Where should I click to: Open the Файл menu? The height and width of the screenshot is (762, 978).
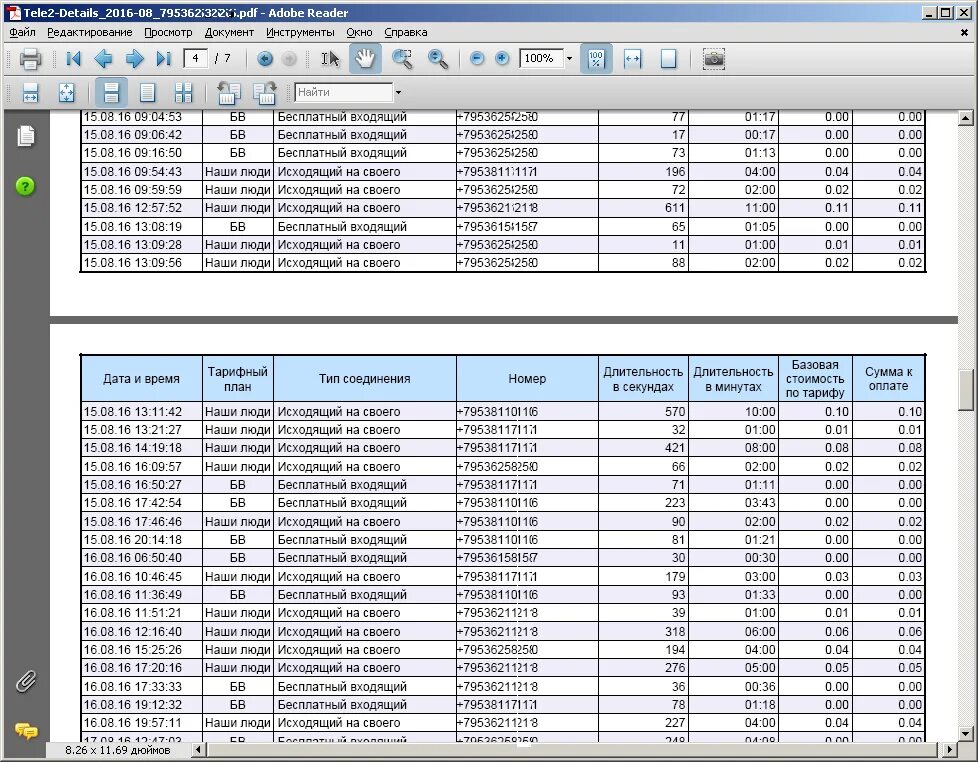click(22, 32)
